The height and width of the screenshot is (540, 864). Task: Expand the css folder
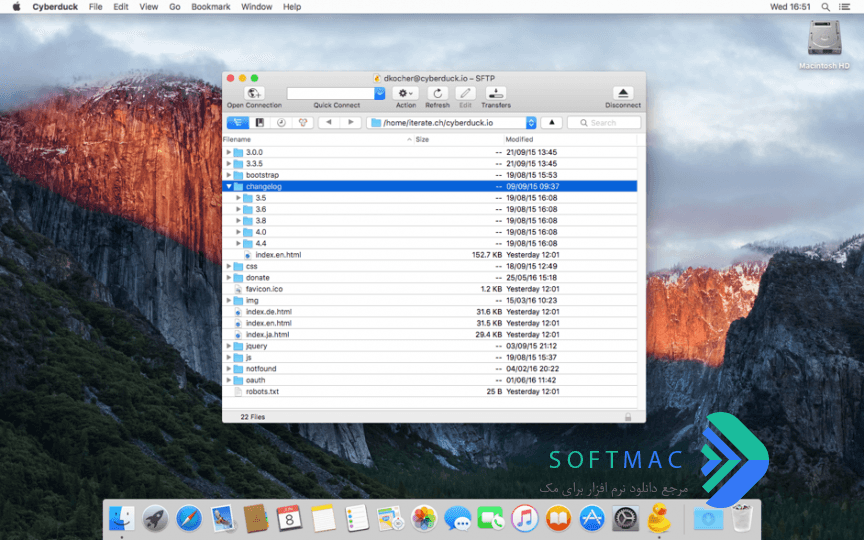(229, 266)
